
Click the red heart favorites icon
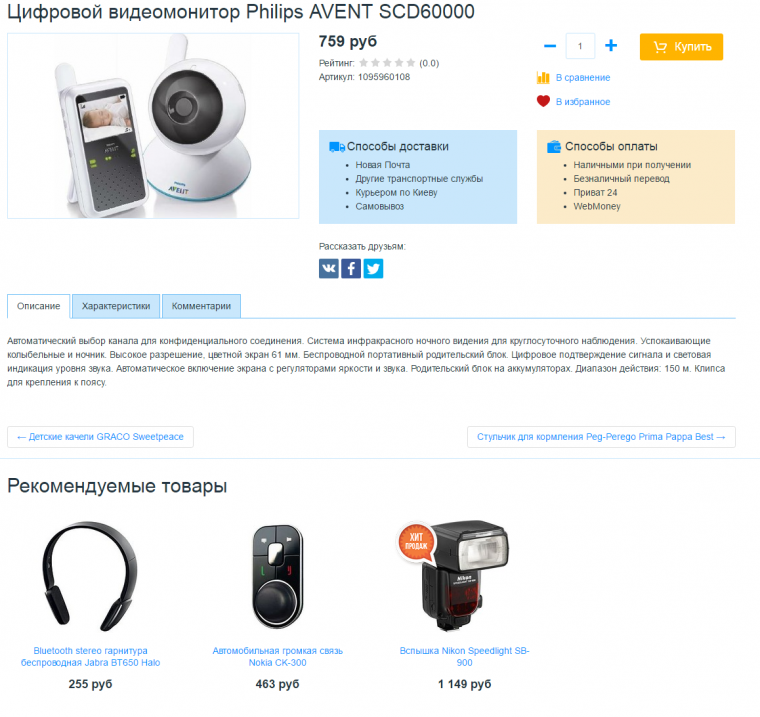(x=543, y=101)
